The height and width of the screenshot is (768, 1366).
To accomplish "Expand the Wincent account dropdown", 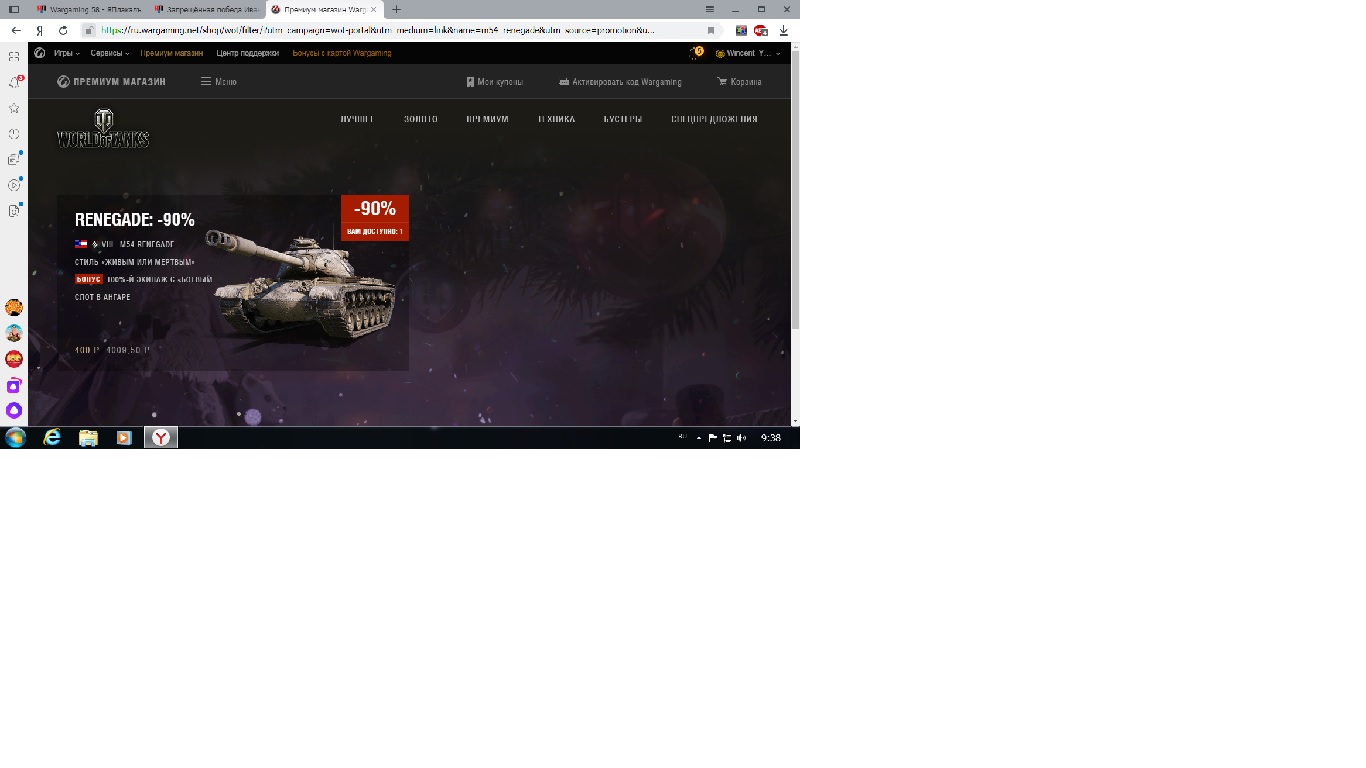I will click(x=749, y=53).
